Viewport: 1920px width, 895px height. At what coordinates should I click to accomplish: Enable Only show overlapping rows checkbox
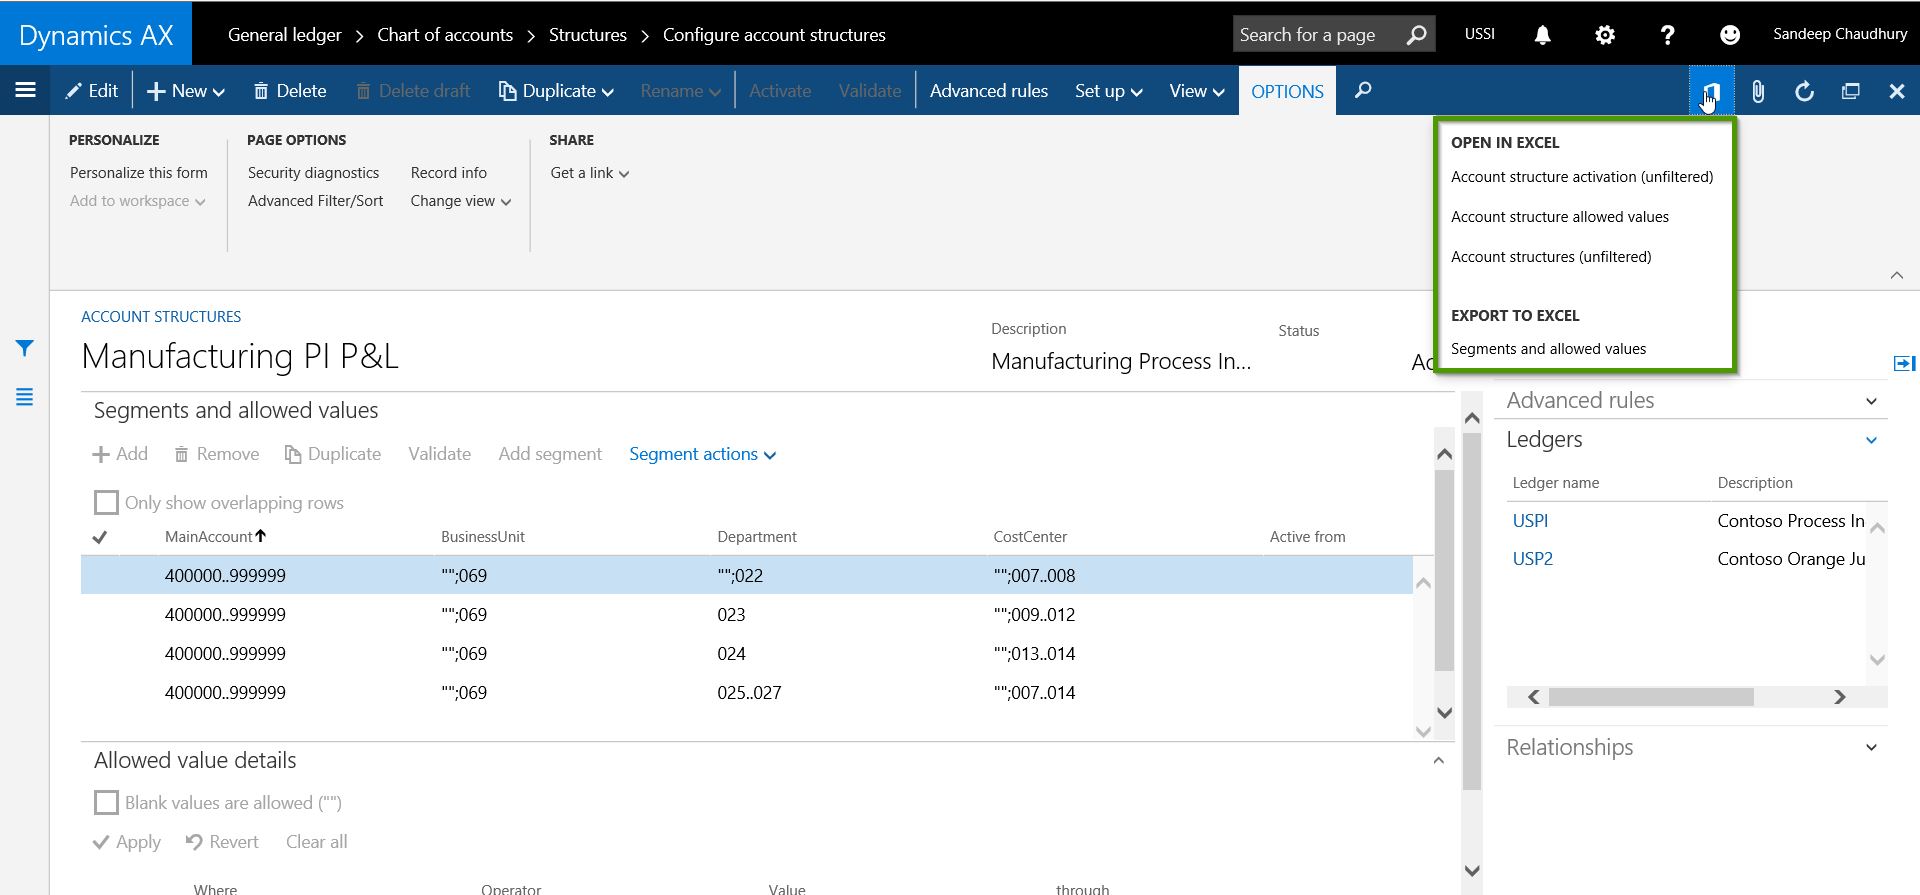pos(106,502)
